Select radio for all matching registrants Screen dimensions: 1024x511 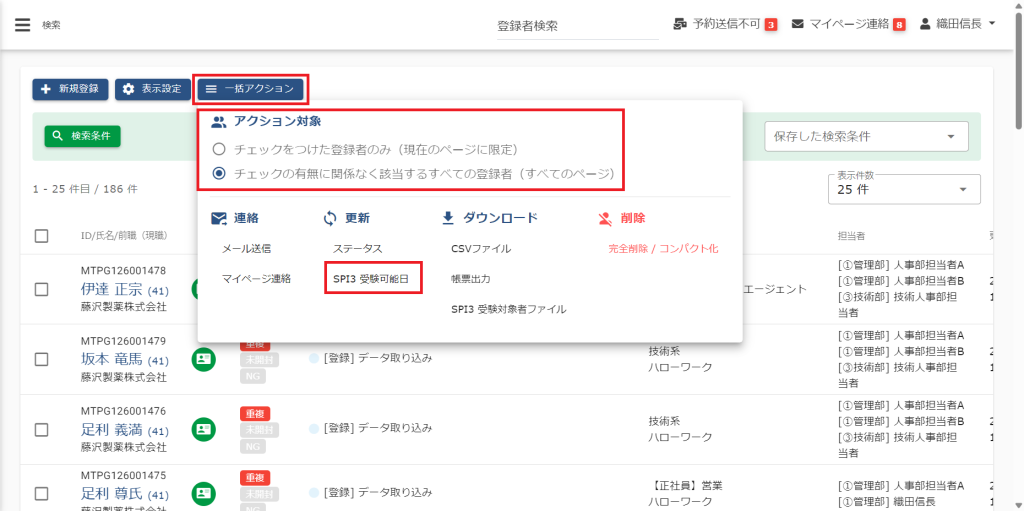point(219,173)
